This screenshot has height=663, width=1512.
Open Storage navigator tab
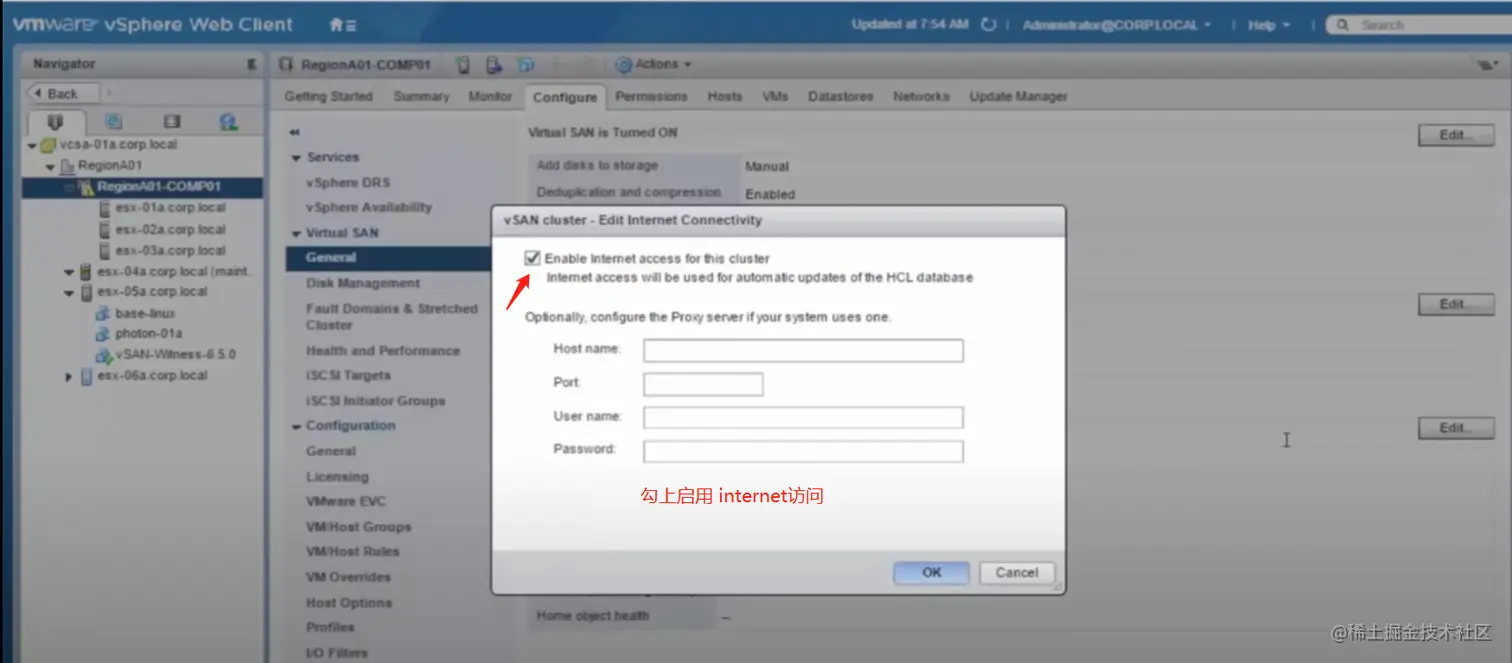[x=171, y=122]
